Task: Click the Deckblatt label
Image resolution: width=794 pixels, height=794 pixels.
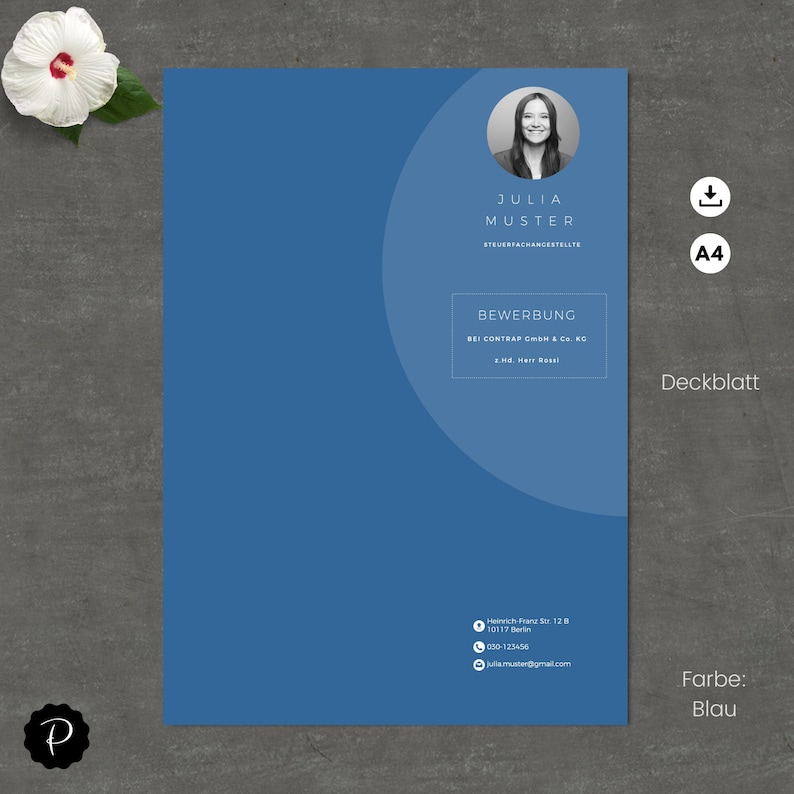Action: tap(710, 382)
